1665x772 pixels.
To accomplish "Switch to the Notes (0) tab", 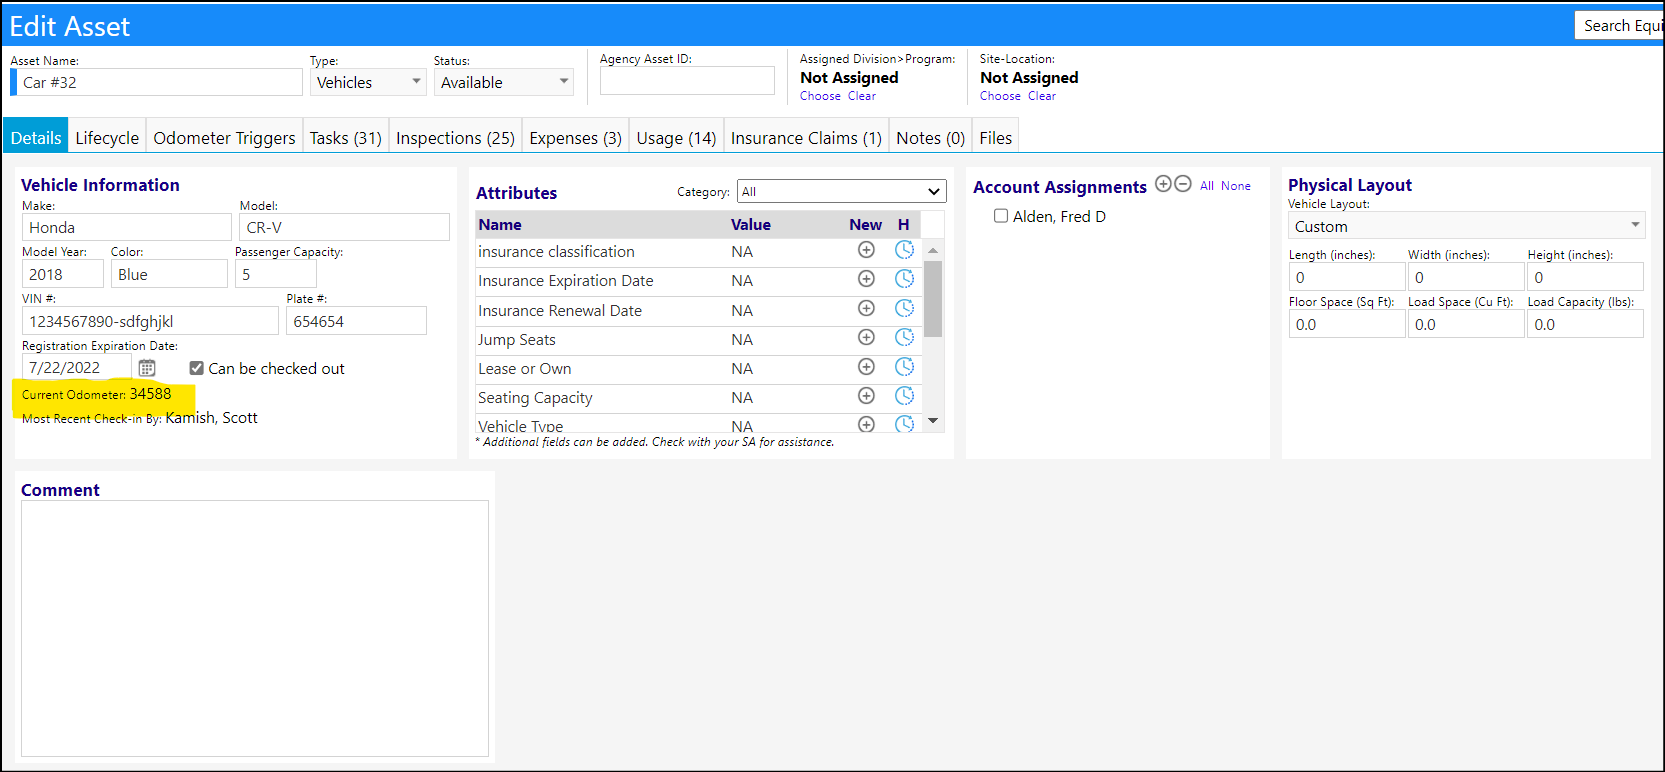I will pos(931,138).
